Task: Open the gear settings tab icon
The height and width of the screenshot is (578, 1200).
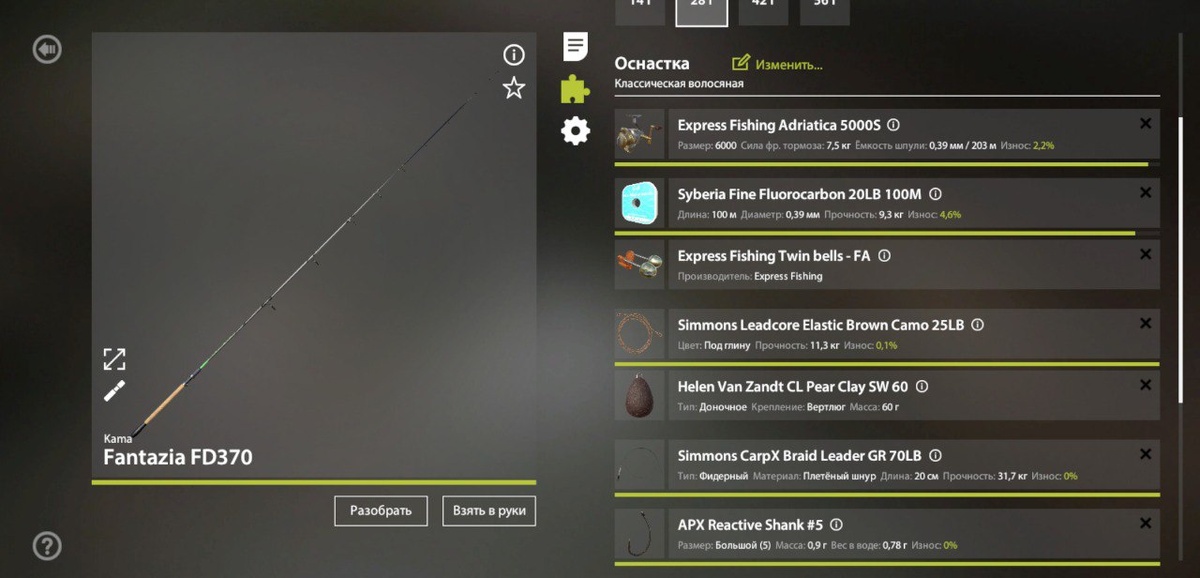Action: [575, 131]
